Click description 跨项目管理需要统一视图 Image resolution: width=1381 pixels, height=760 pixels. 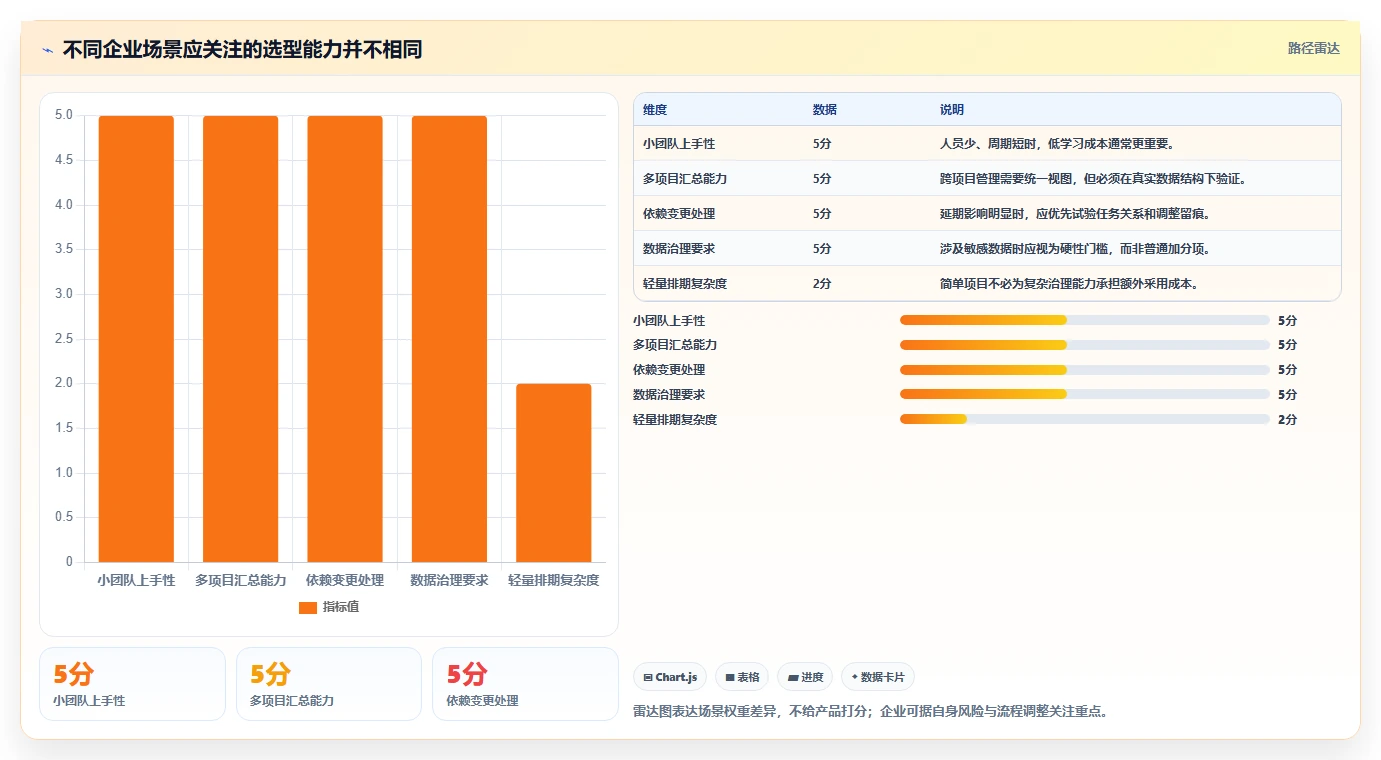click(1093, 179)
